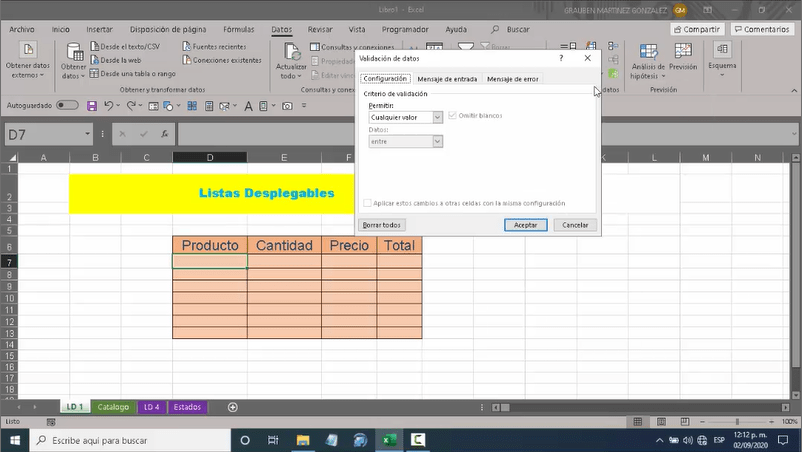Open Conexiones existentes
Image resolution: width=802 pixels, height=452 pixels.
222,60
